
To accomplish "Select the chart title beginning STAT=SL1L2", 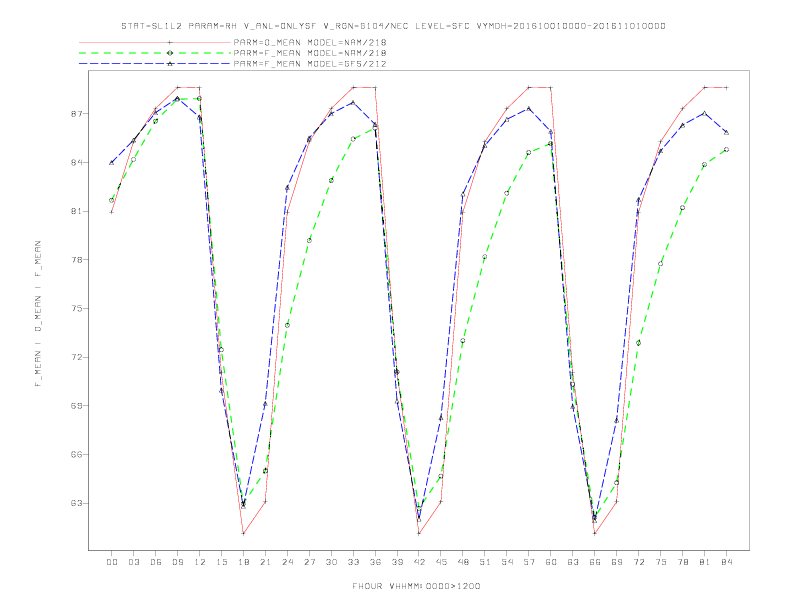I will point(393,26).
